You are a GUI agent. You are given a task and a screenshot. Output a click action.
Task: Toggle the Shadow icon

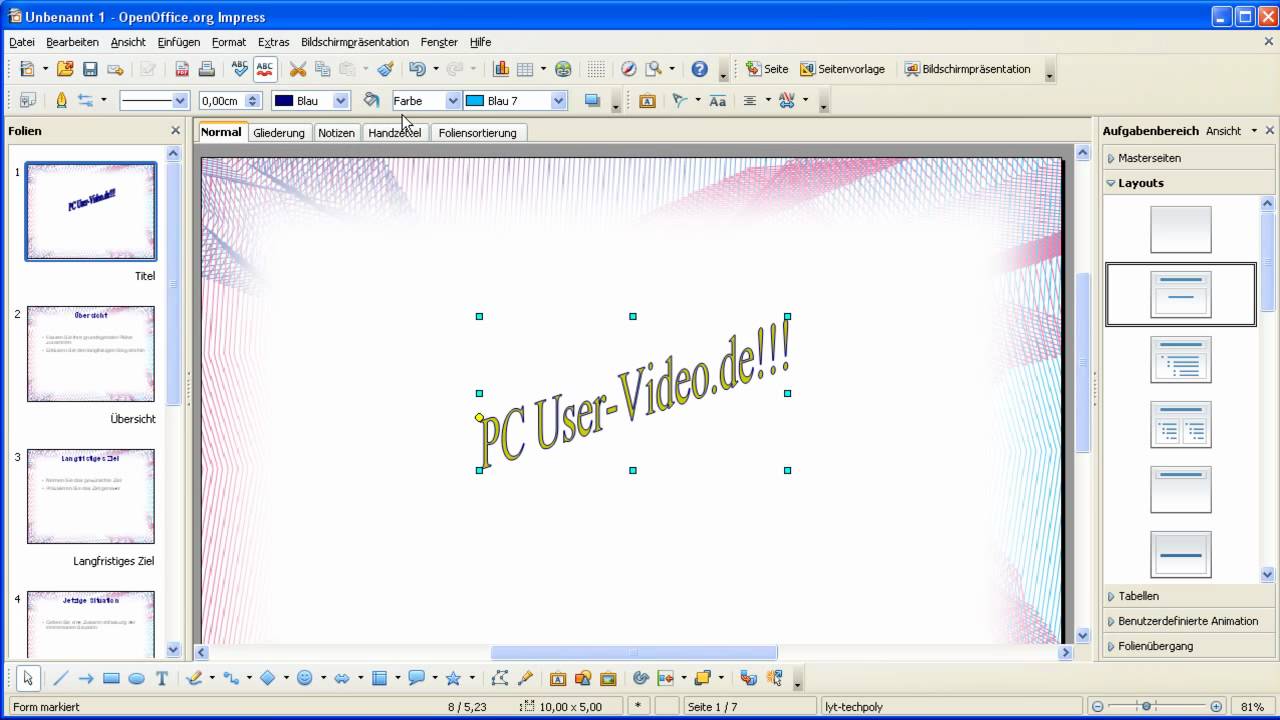click(x=592, y=100)
